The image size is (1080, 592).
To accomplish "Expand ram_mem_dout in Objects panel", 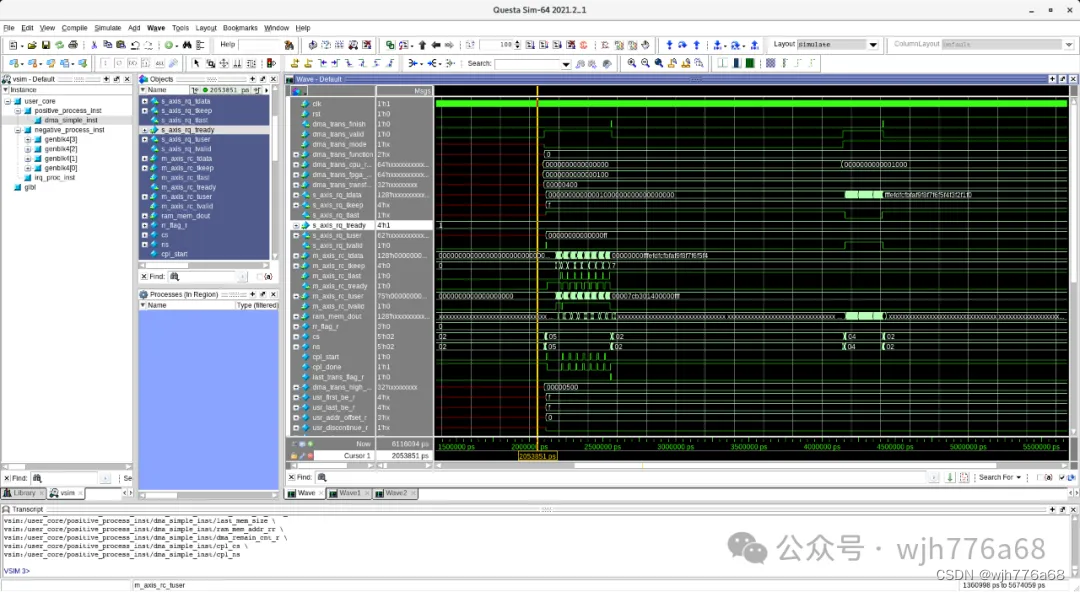I will pyautogui.click(x=145, y=216).
